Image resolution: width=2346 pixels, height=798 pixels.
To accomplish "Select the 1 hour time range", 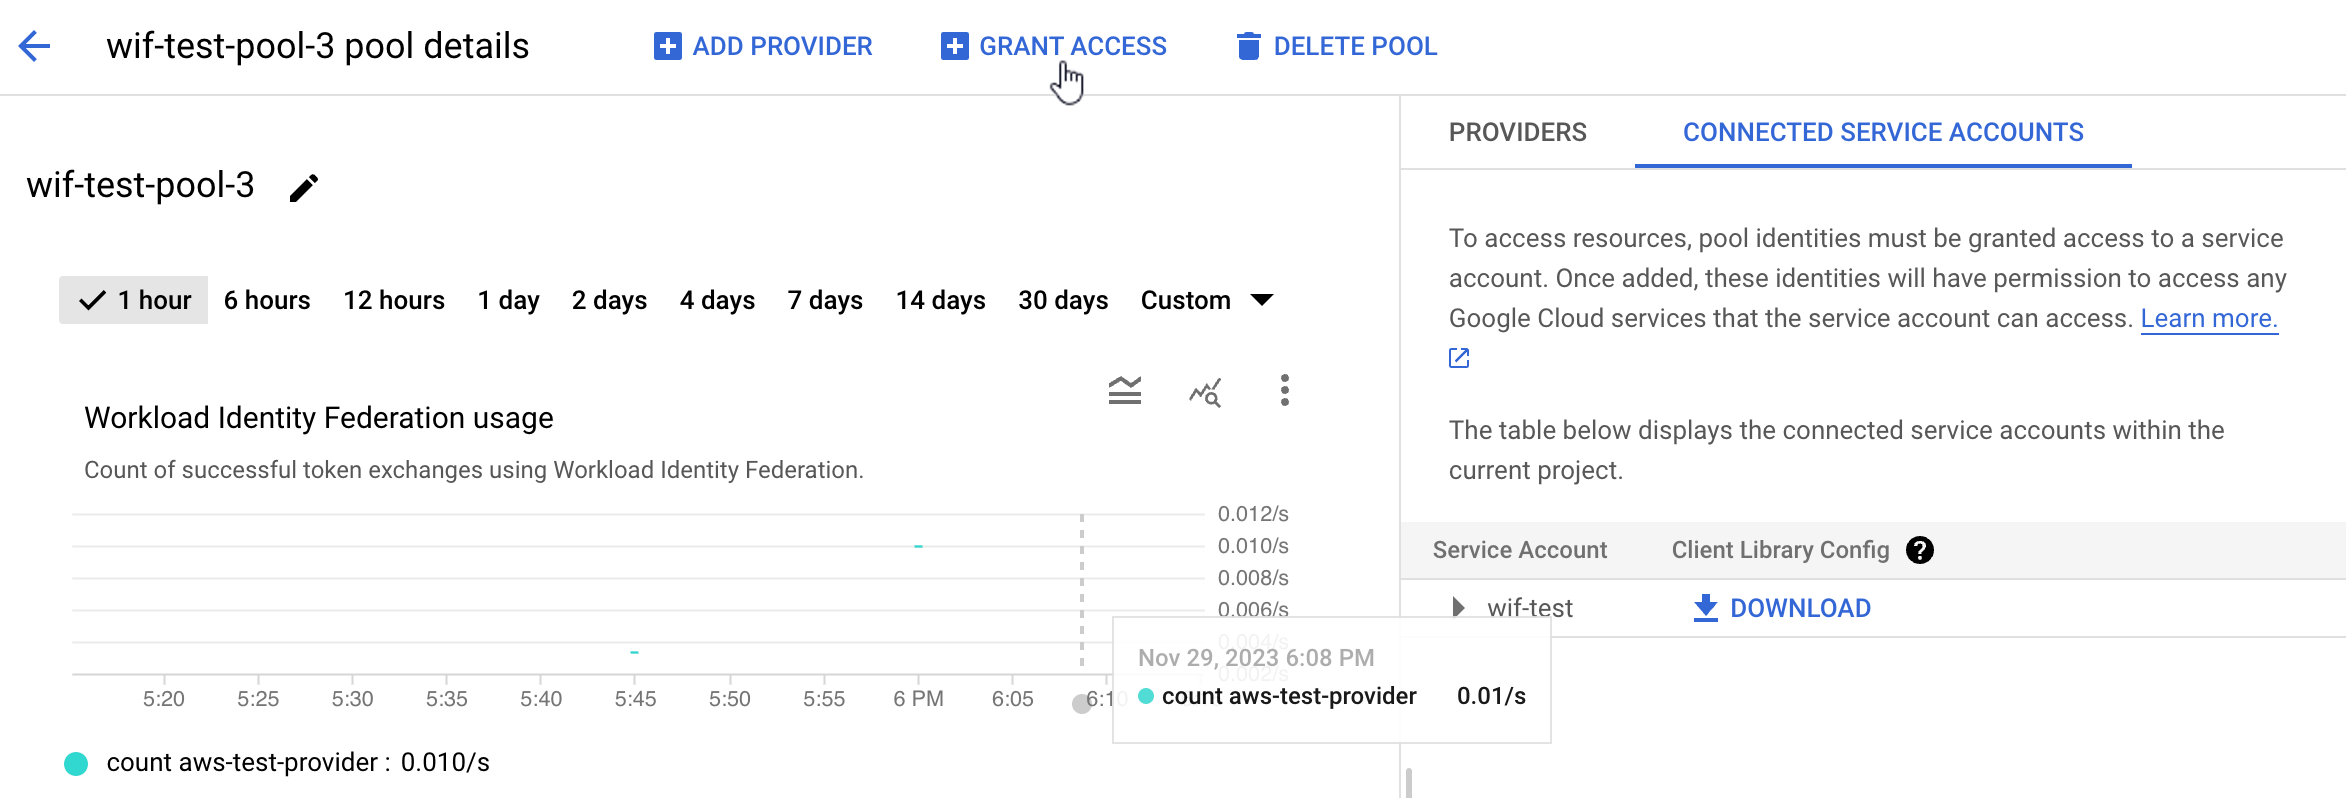I will point(134,300).
